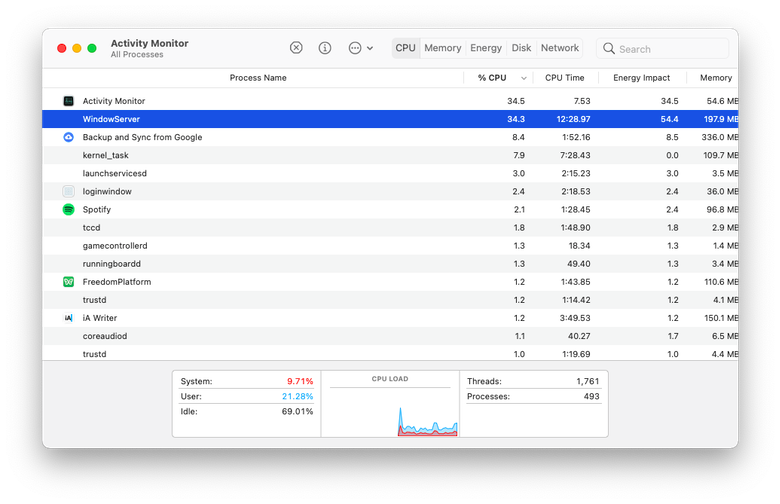
Task: Click the Activity Monitor app icon in list
Action: pyautogui.click(x=69, y=101)
